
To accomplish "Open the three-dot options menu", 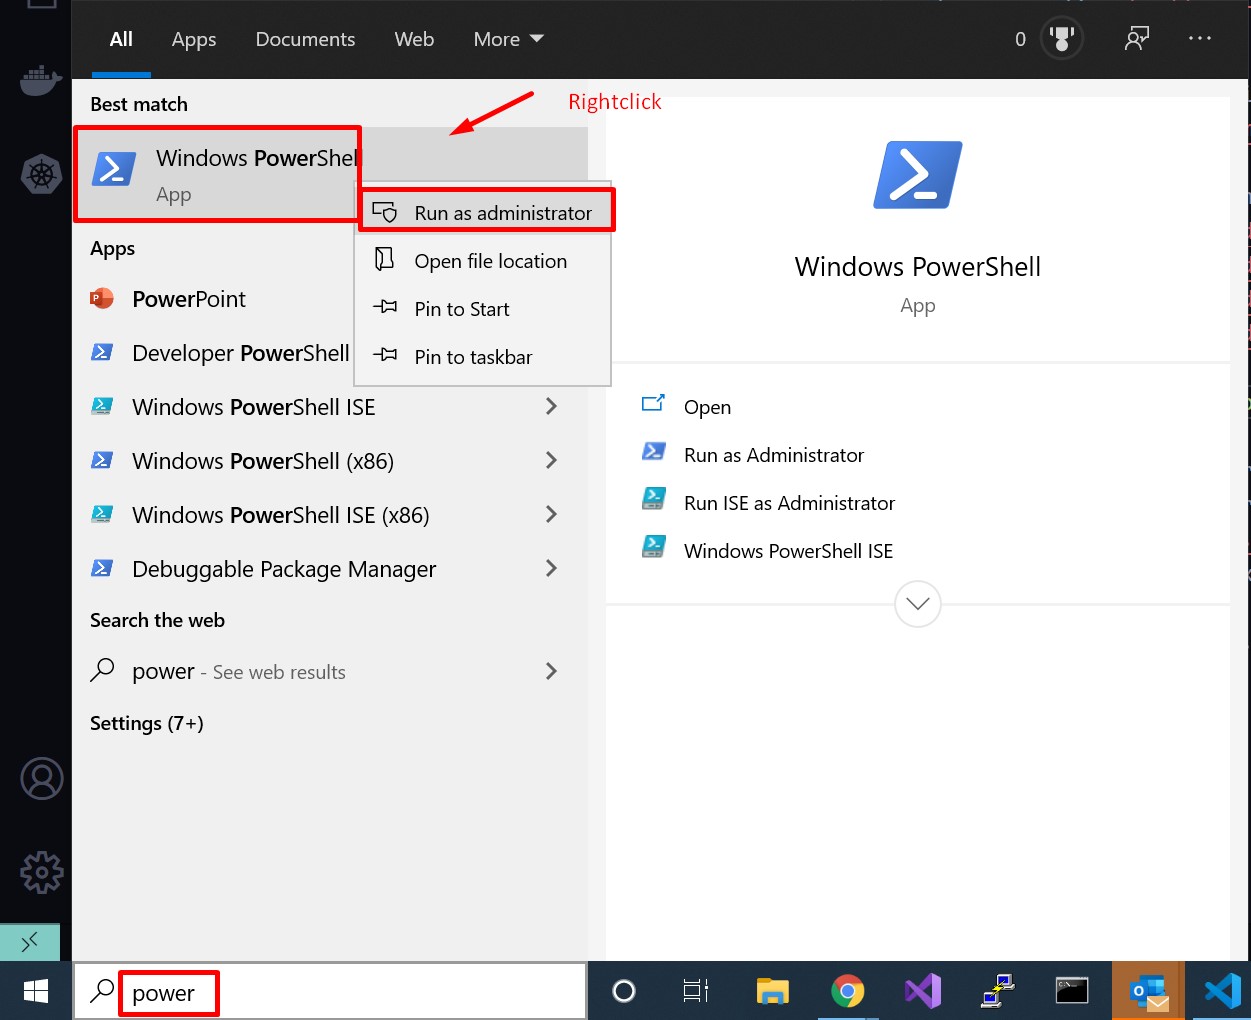I will point(1200,38).
